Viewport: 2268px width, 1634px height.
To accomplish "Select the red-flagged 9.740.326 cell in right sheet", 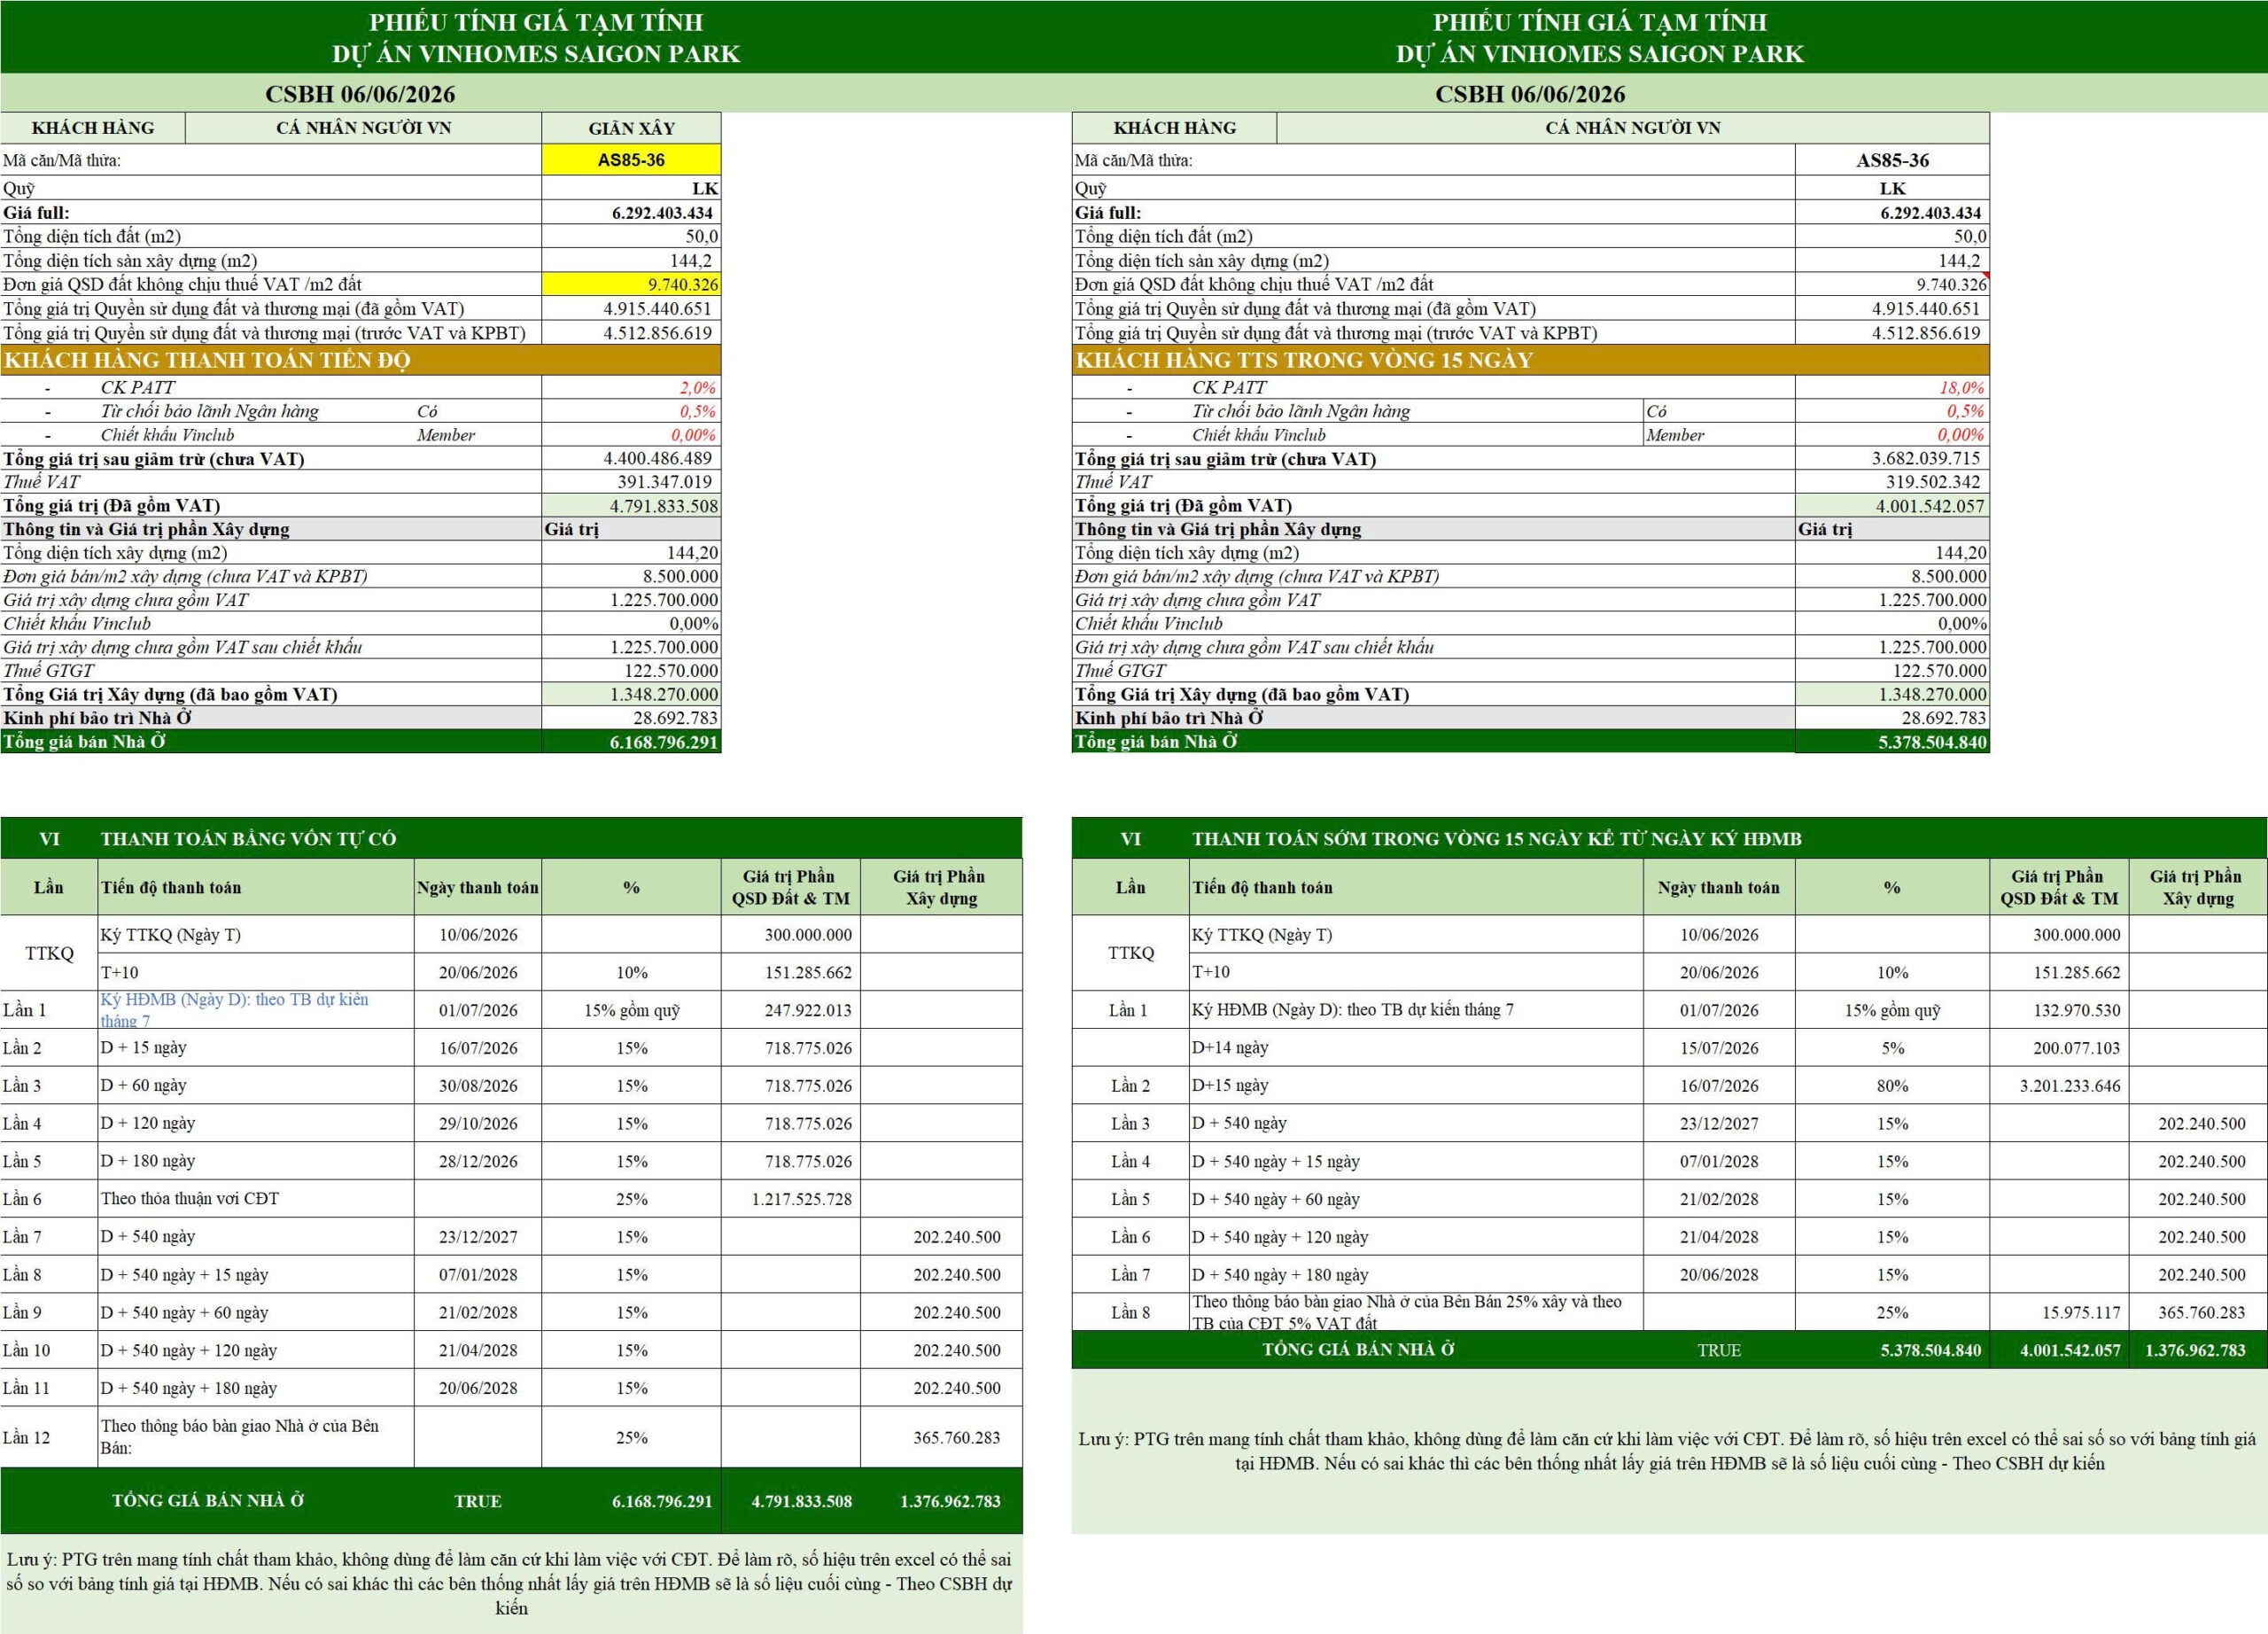I will (x=1892, y=285).
